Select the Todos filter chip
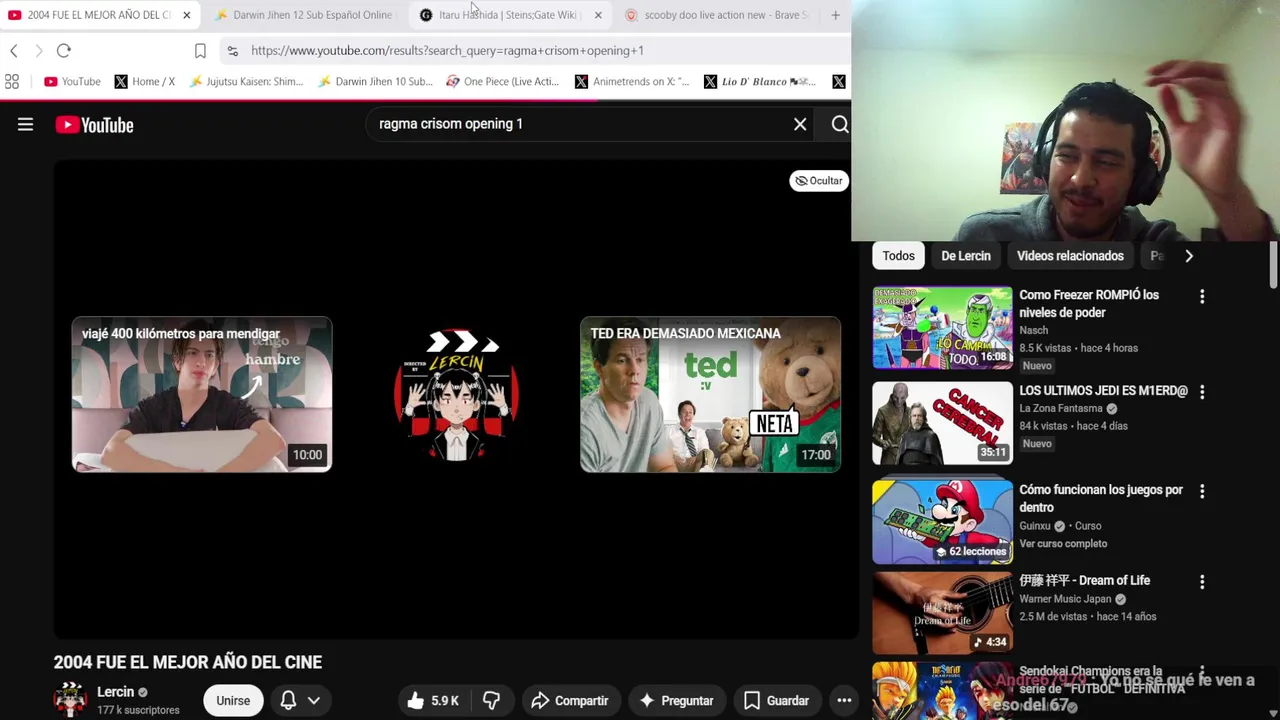 pos(898,256)
